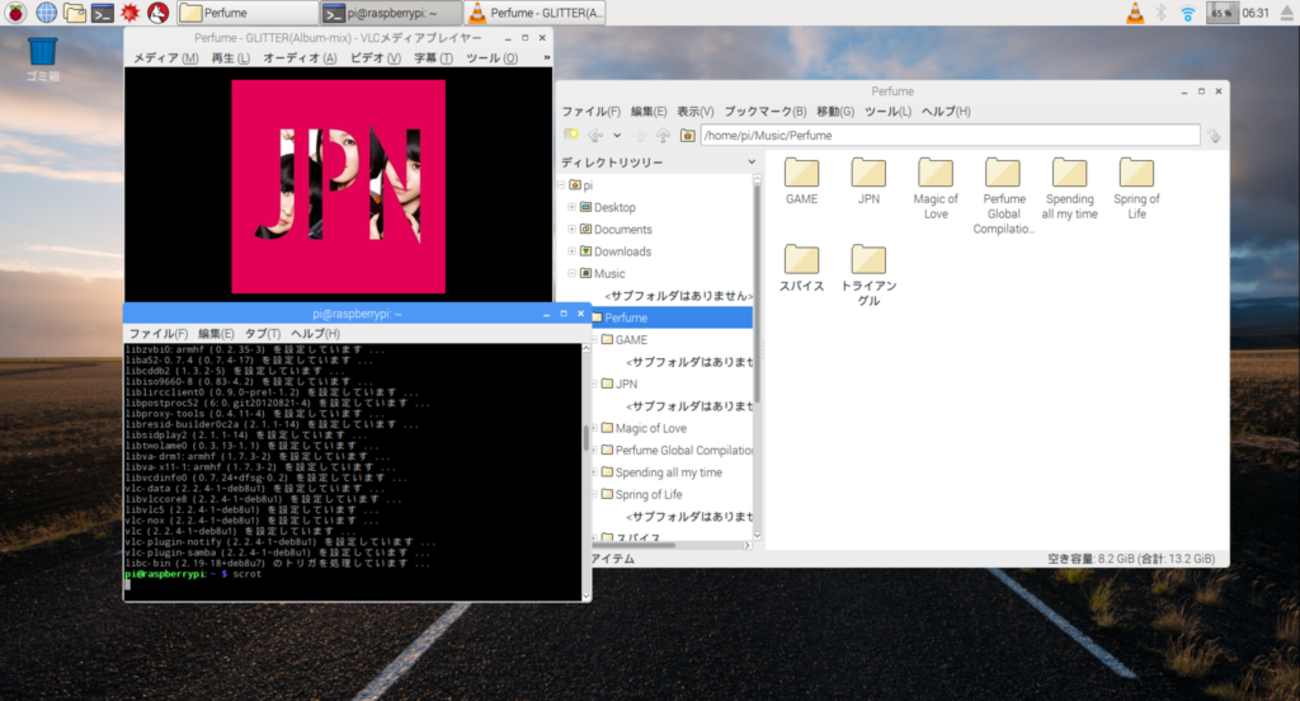
Task: Switch to pi@raspberrypi terminal taskbar button
Action: pyautogui.click(x=391, y=13)
